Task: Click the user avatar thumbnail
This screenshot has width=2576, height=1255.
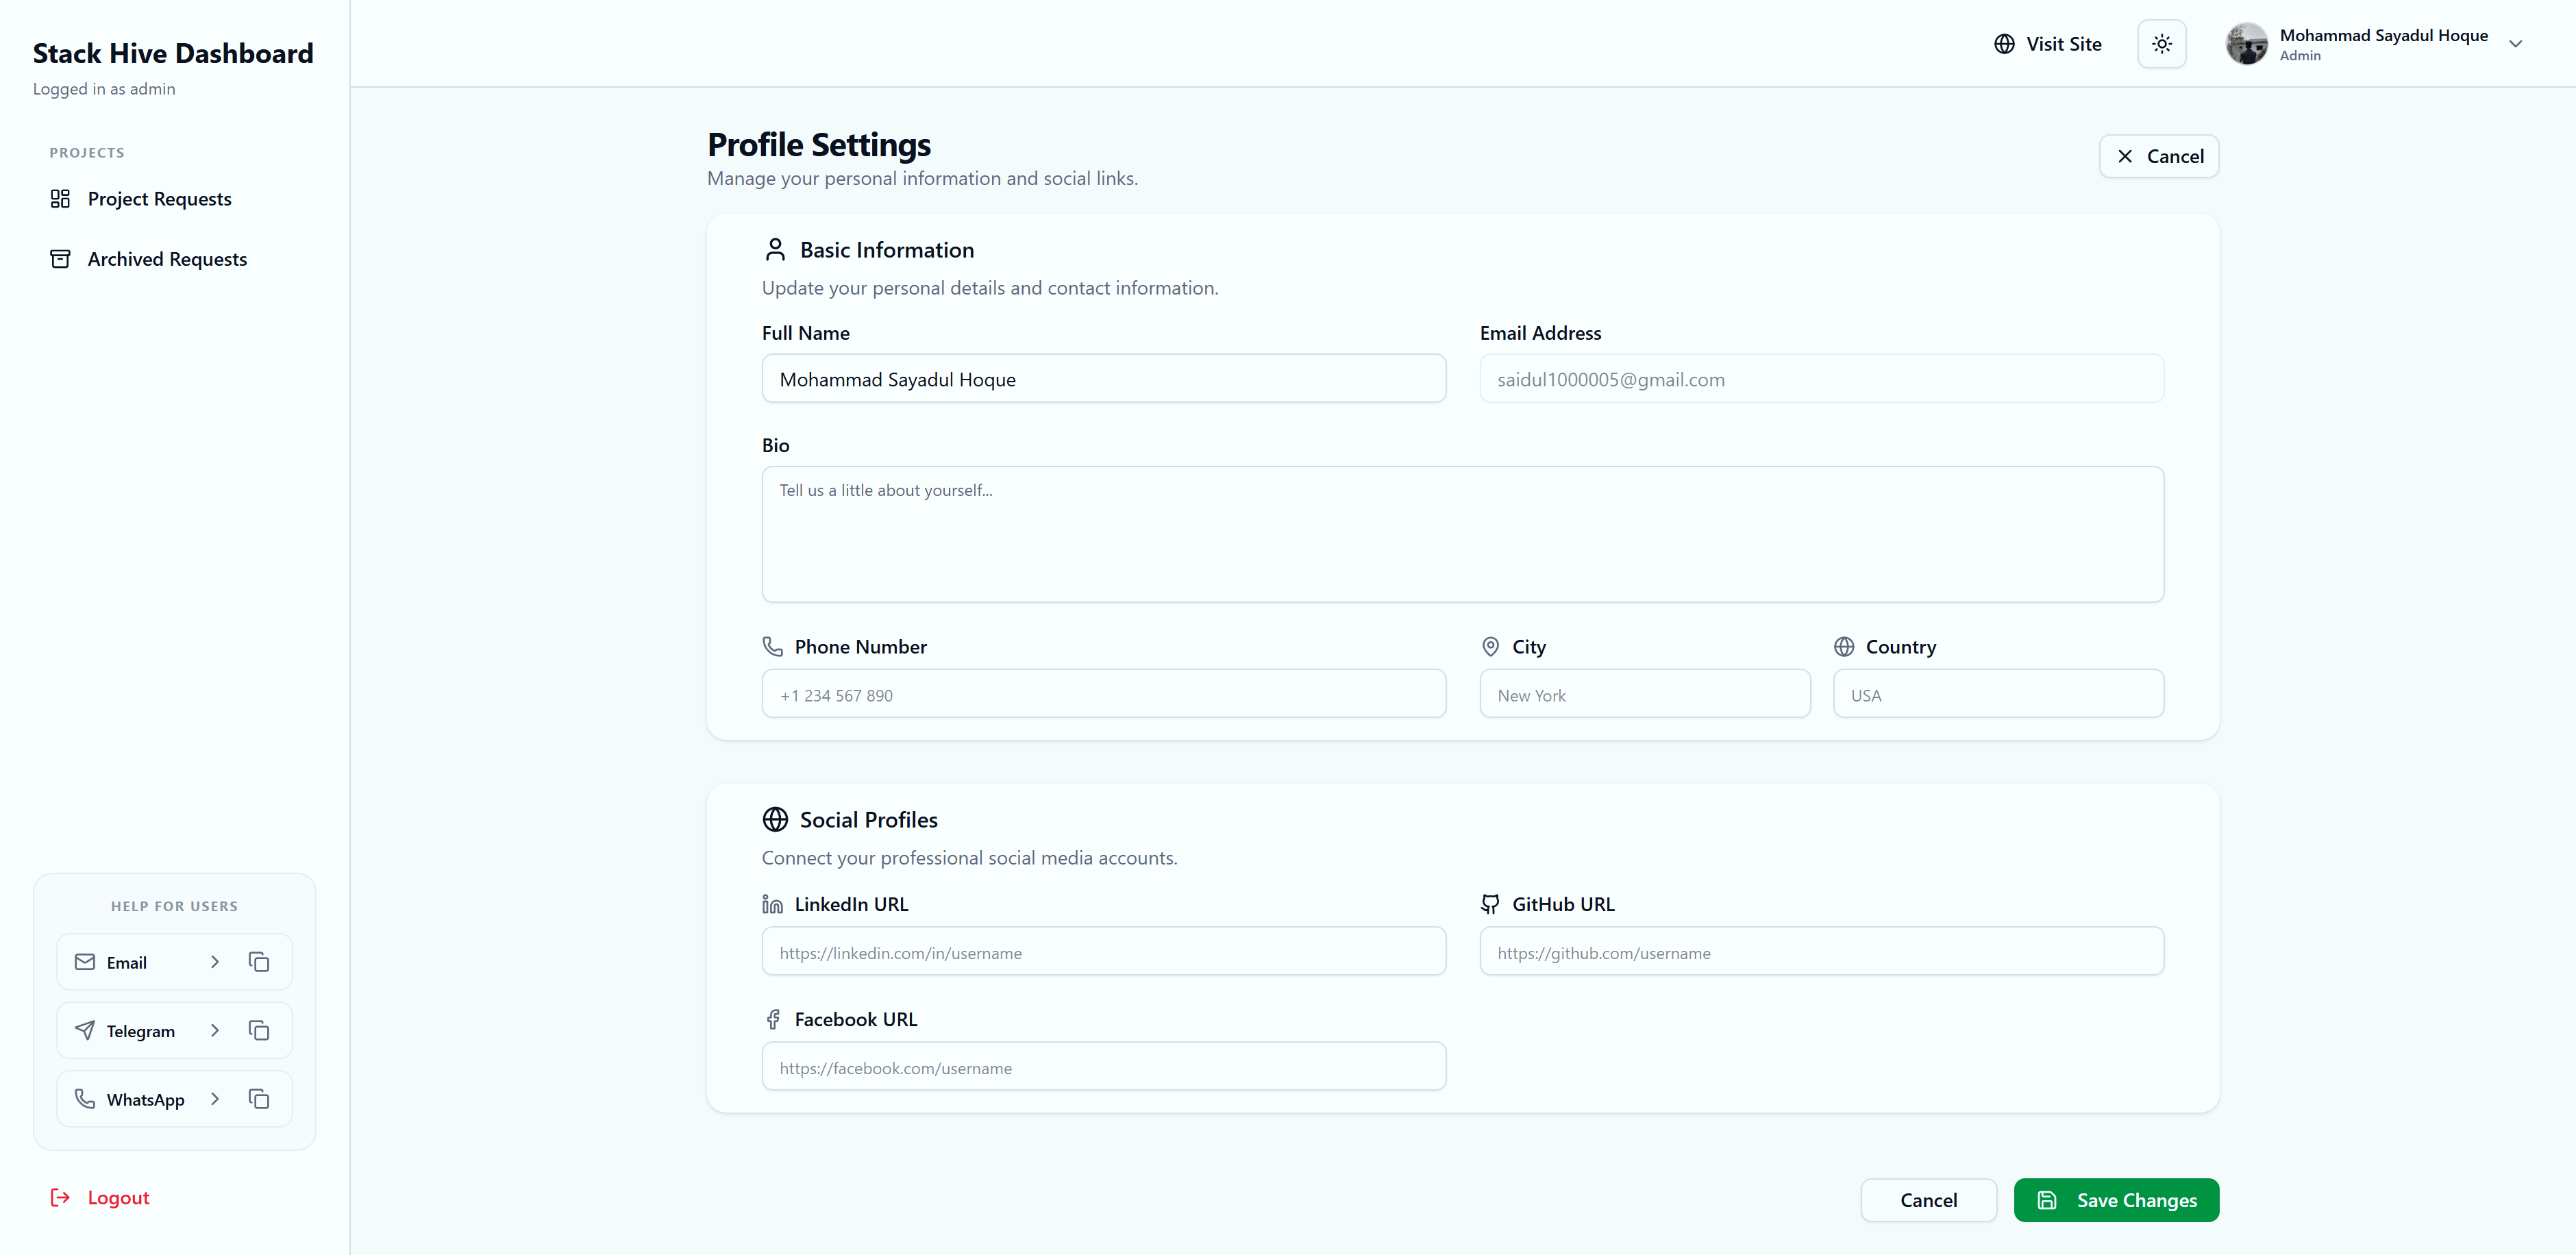Action: [2246, 44]
